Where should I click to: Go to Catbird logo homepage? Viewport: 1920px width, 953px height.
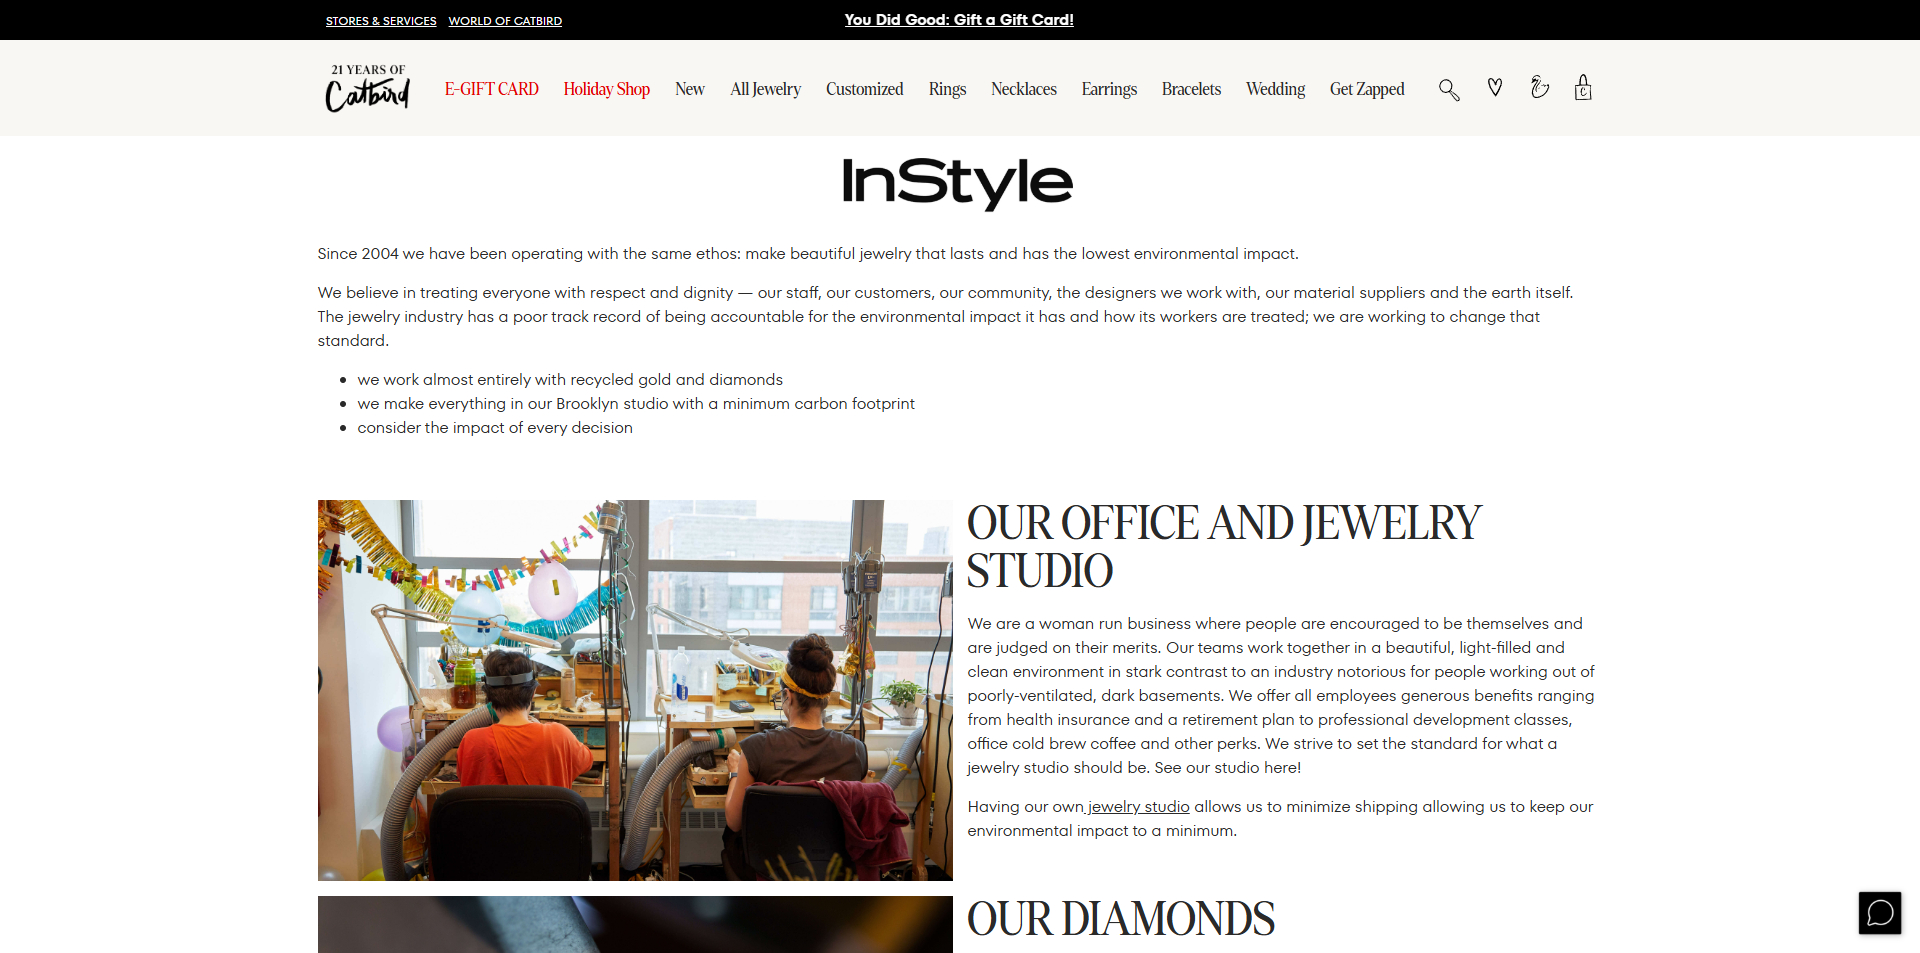pos(368,88)
